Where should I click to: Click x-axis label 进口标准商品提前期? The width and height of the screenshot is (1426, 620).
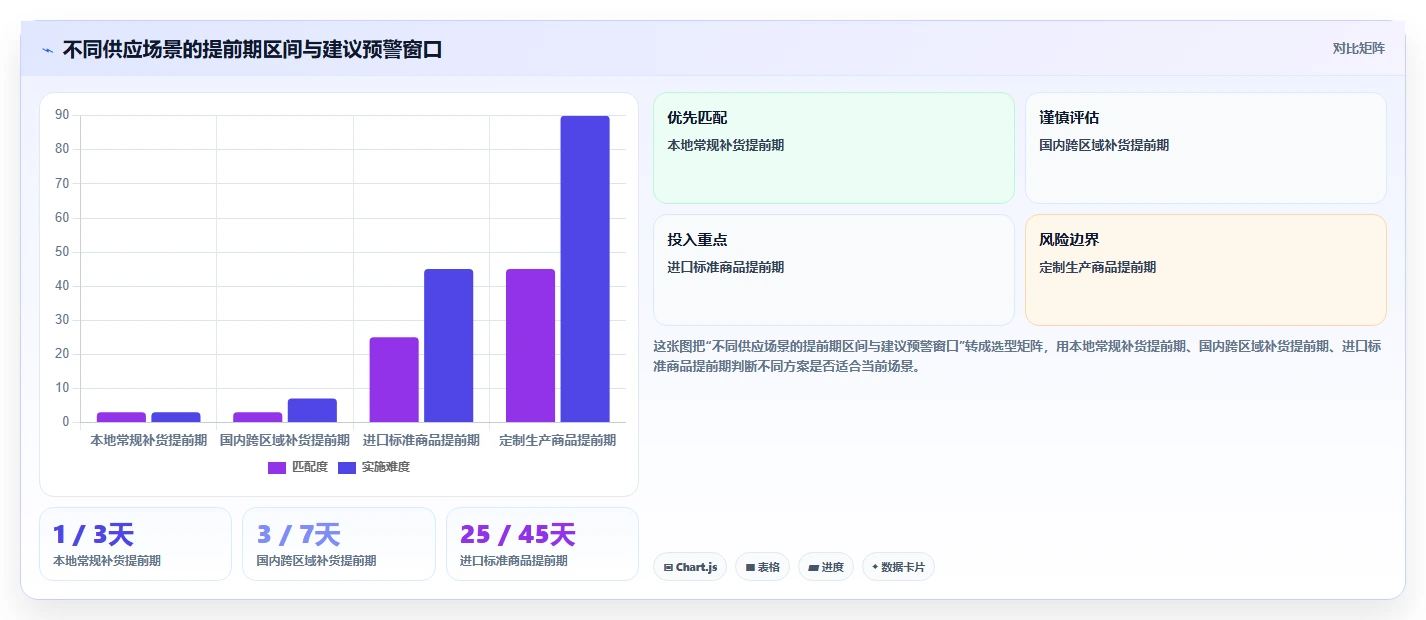[421, 440]
